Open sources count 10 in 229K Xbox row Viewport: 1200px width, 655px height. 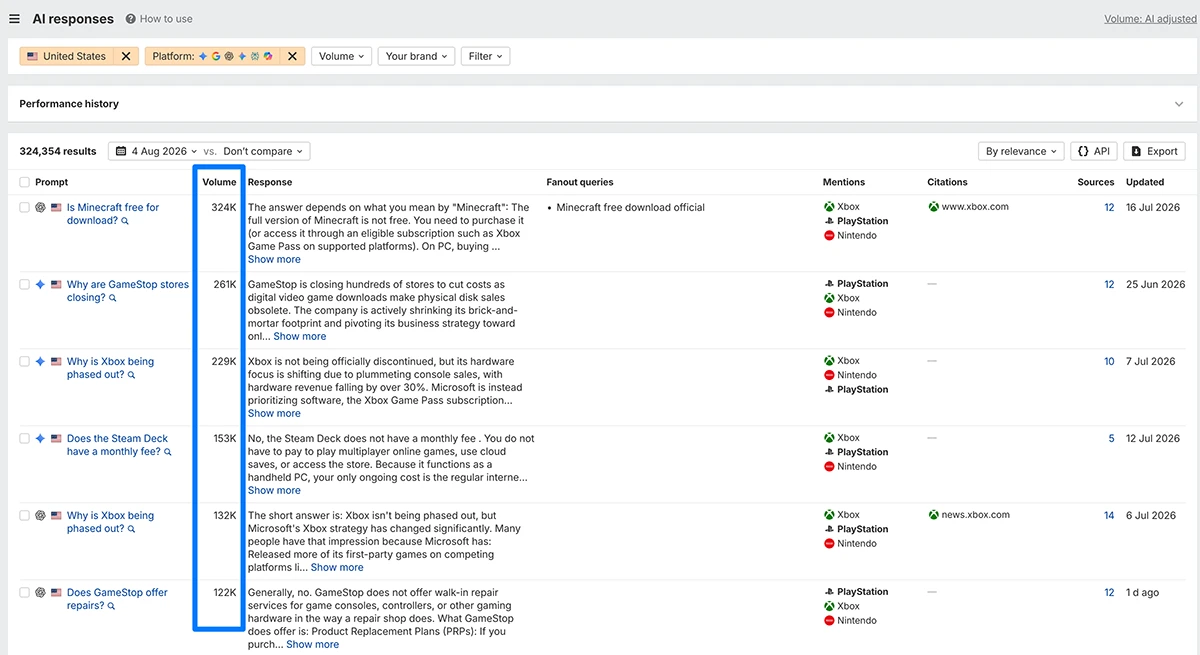click(1109, 362)
